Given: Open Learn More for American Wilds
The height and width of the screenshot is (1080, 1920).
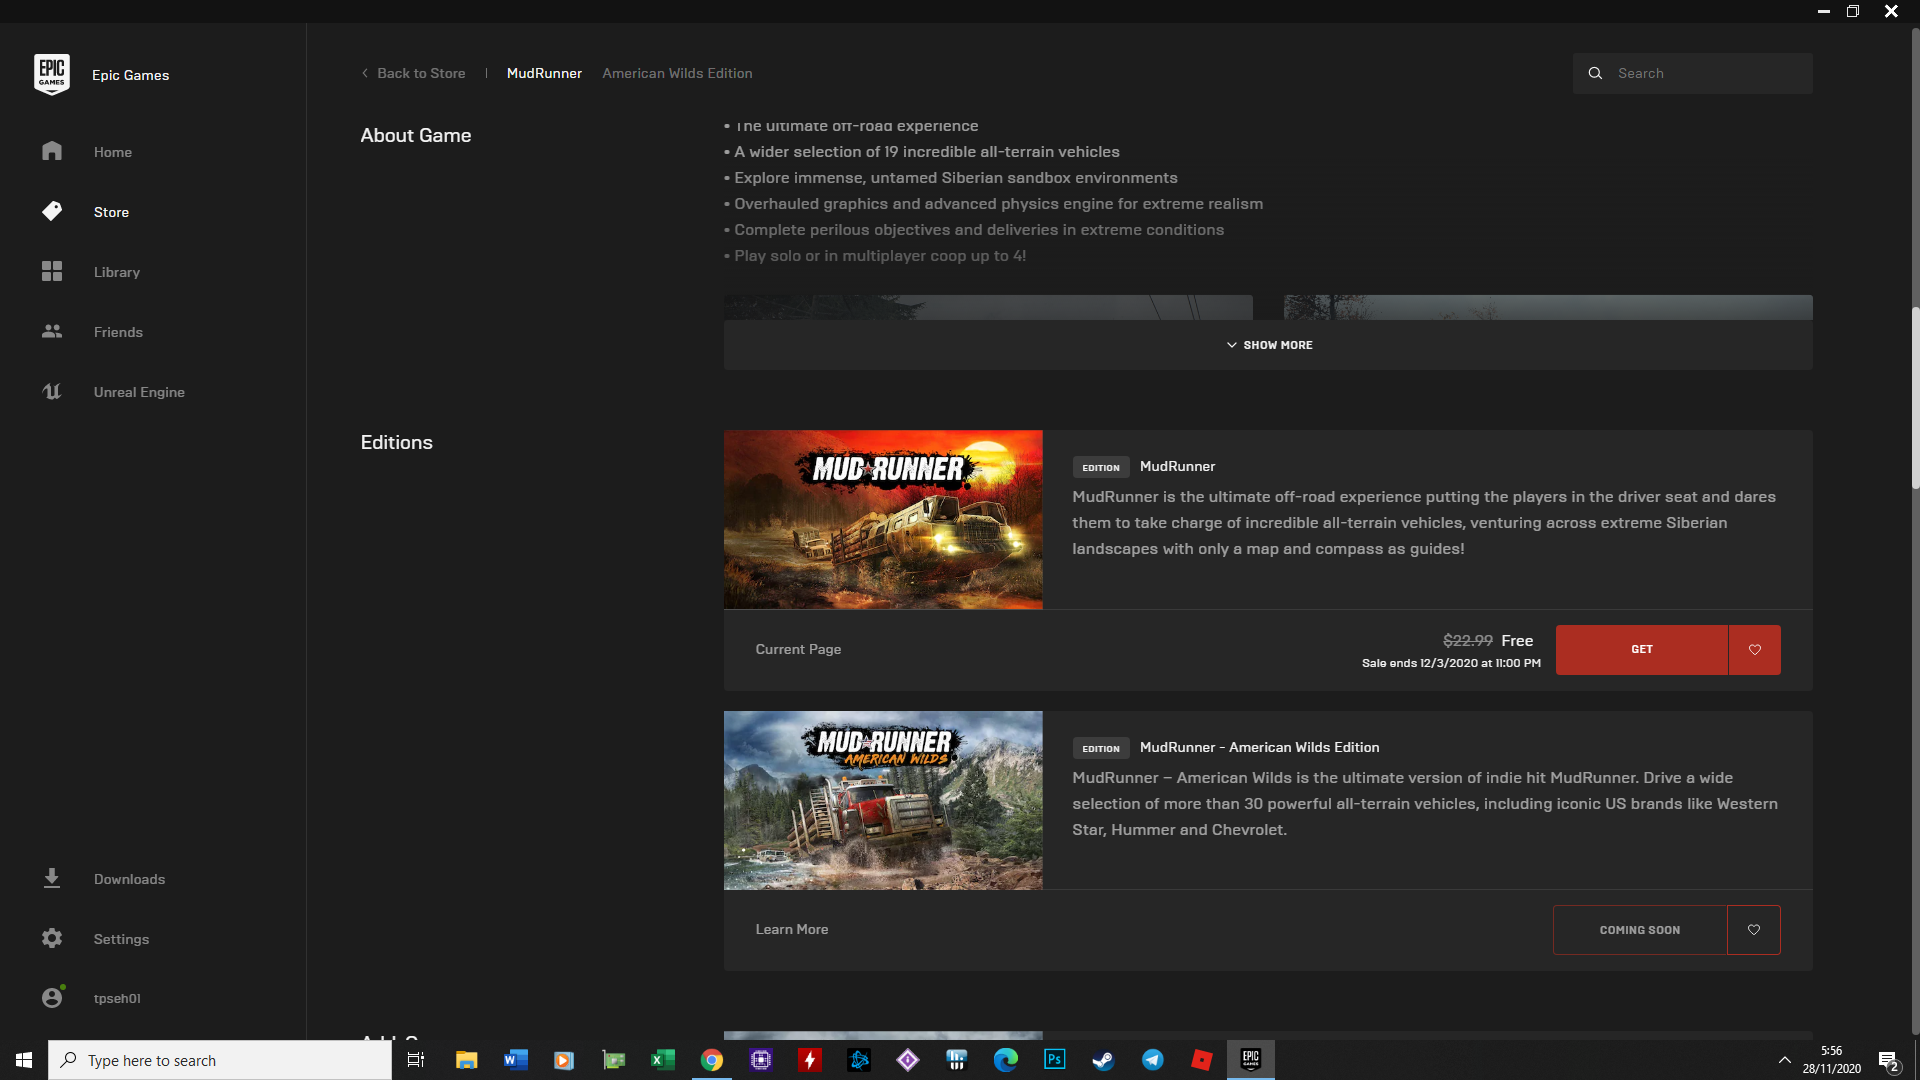Looking at the screenshot, I should [x=792, y=929].
